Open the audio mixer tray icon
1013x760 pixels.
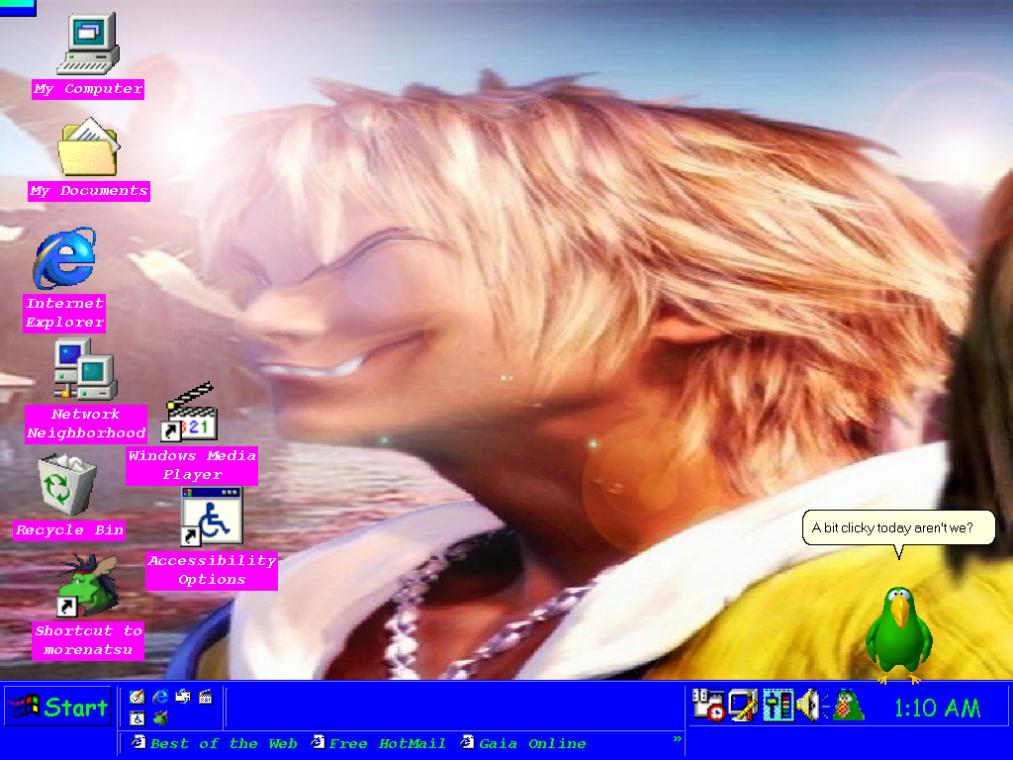click(x=777, y=705)
